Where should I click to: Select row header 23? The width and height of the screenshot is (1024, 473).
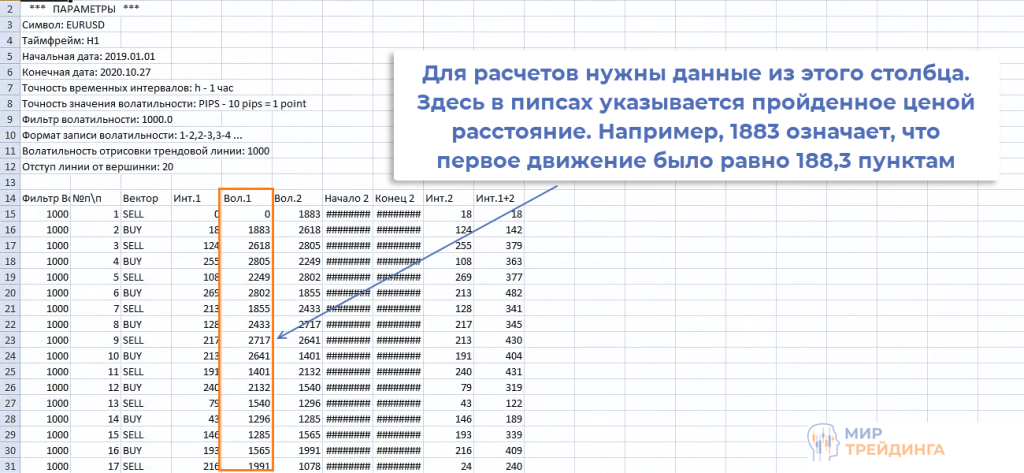pos(10,339)
